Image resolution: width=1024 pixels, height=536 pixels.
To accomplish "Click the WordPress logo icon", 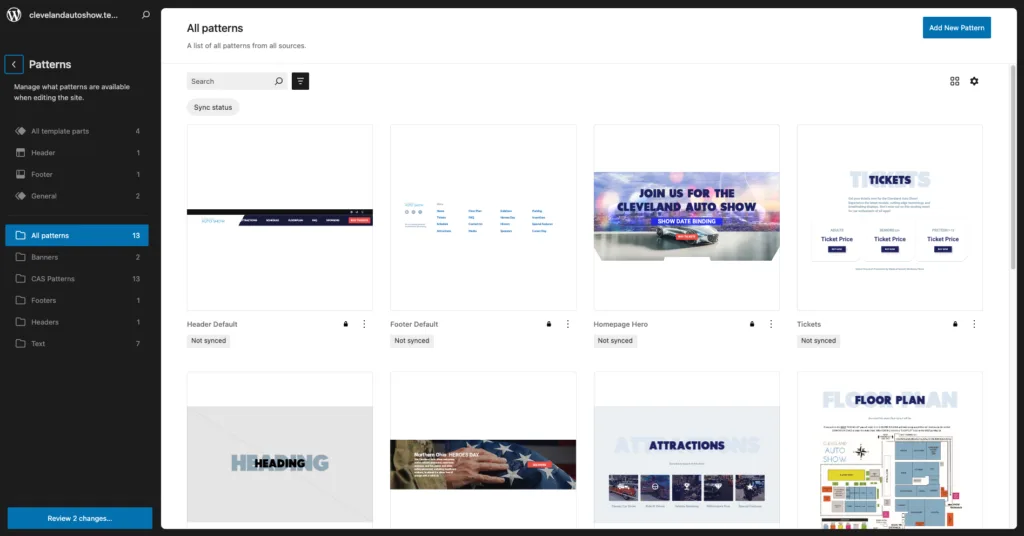I will click(14, 15).
